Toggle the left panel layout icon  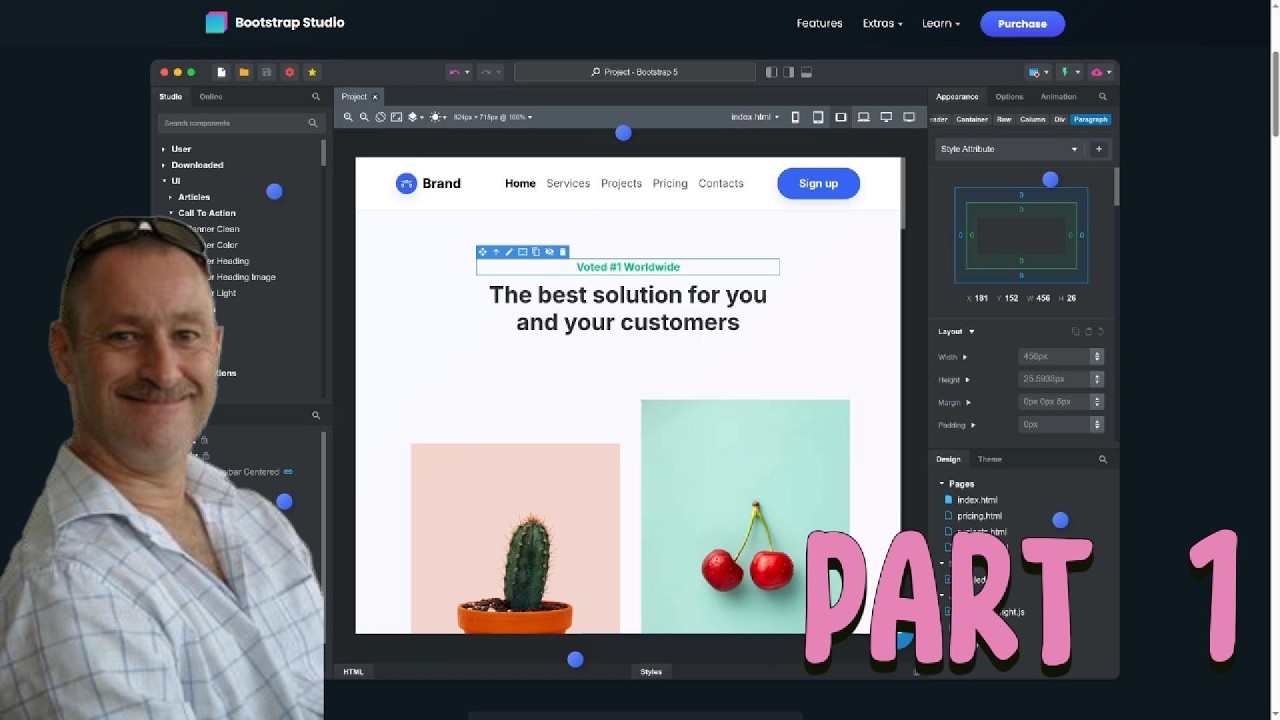click(771, 72)
